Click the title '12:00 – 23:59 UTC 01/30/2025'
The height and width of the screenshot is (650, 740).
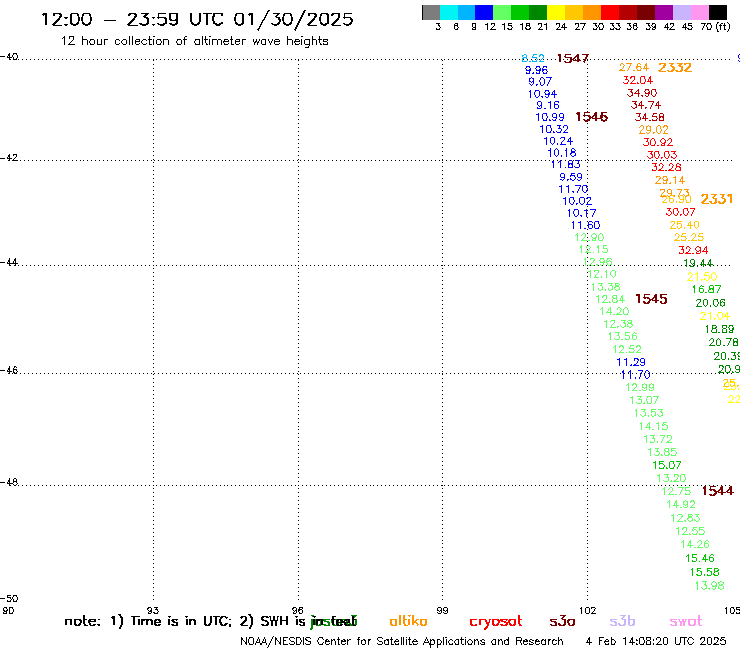tap(197, 19)
